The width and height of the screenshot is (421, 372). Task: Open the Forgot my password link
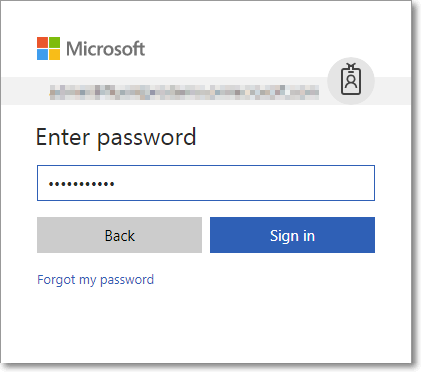click(x=96, y=280)
